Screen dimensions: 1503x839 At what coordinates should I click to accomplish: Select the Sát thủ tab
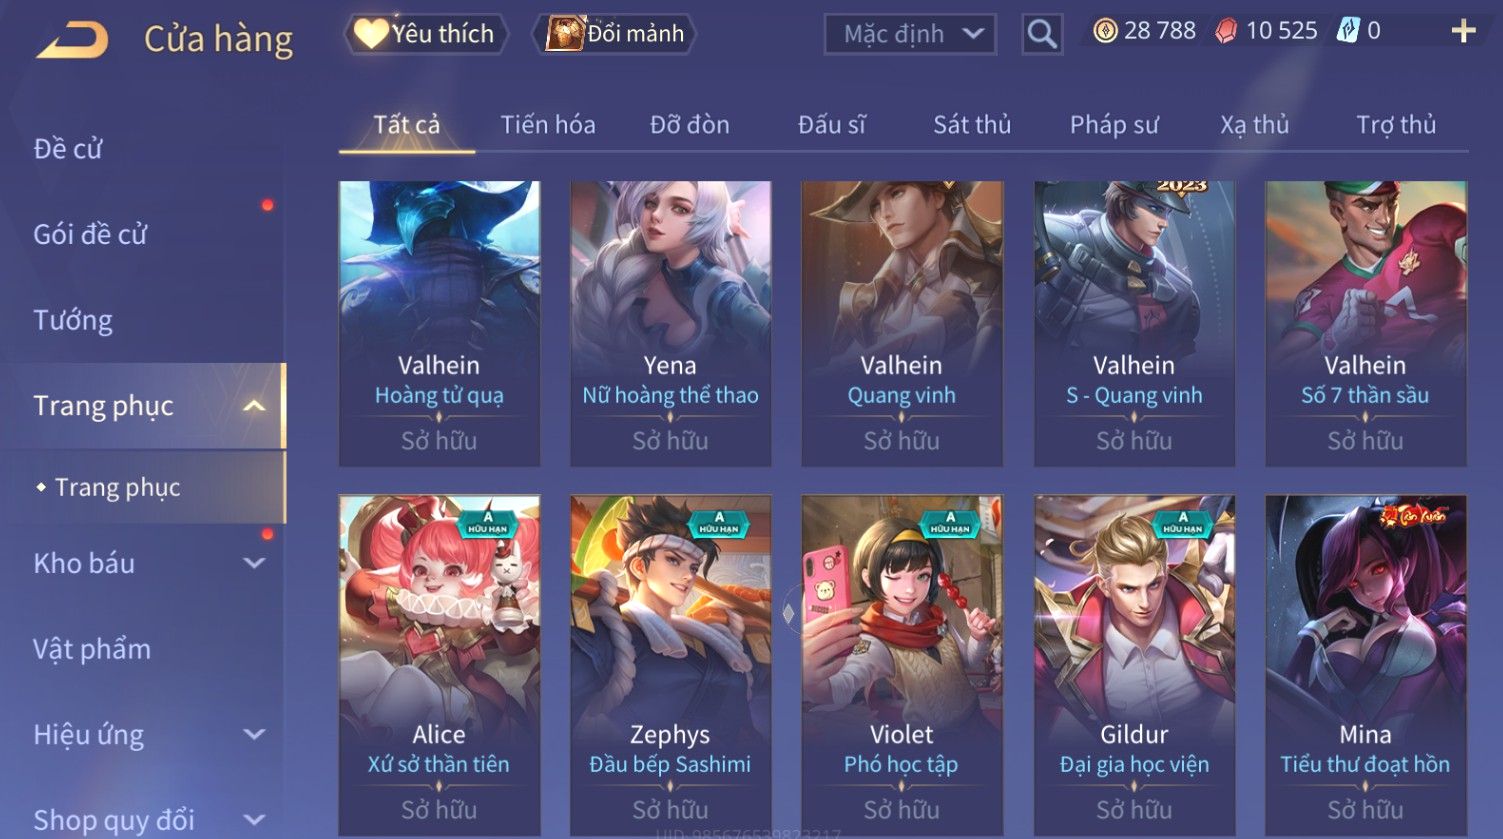[972, 125]
